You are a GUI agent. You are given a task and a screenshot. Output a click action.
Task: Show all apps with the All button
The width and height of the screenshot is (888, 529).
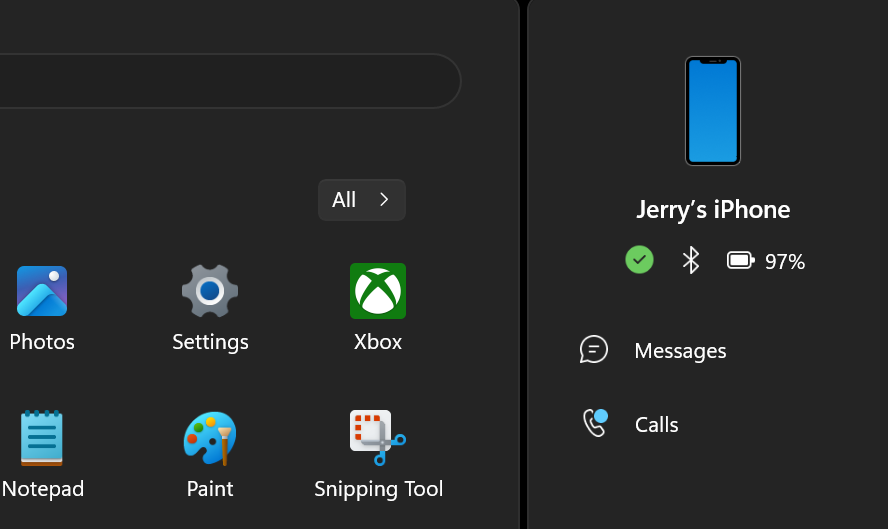tap(362, 200)
